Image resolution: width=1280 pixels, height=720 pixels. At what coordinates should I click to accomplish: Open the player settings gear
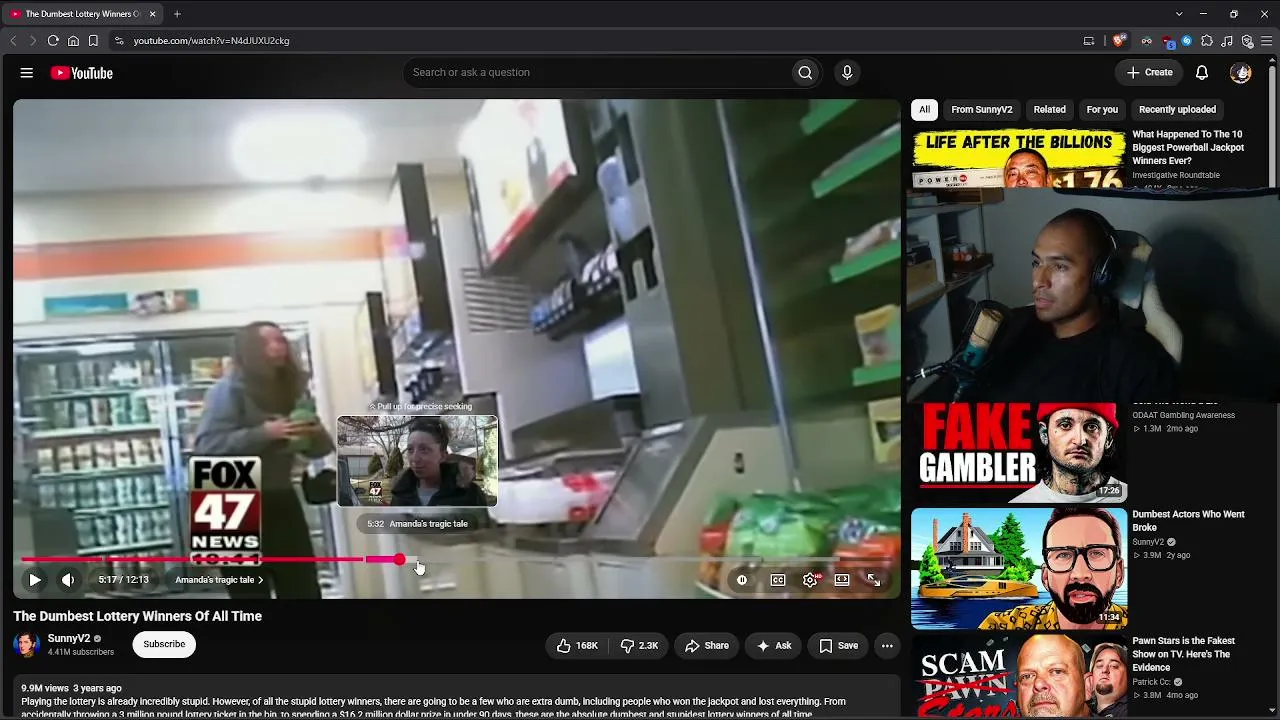click(810, 580)
